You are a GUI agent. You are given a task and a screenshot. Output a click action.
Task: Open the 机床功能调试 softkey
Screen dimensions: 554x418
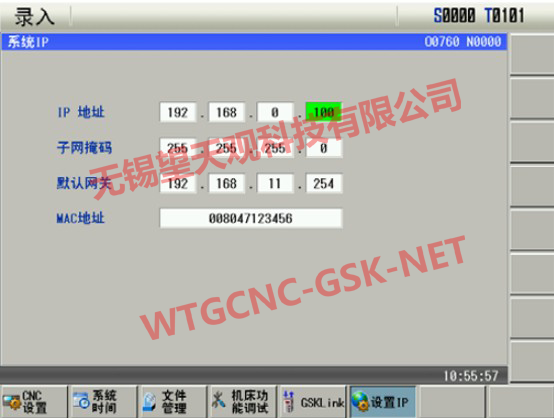tap(243, 402)
